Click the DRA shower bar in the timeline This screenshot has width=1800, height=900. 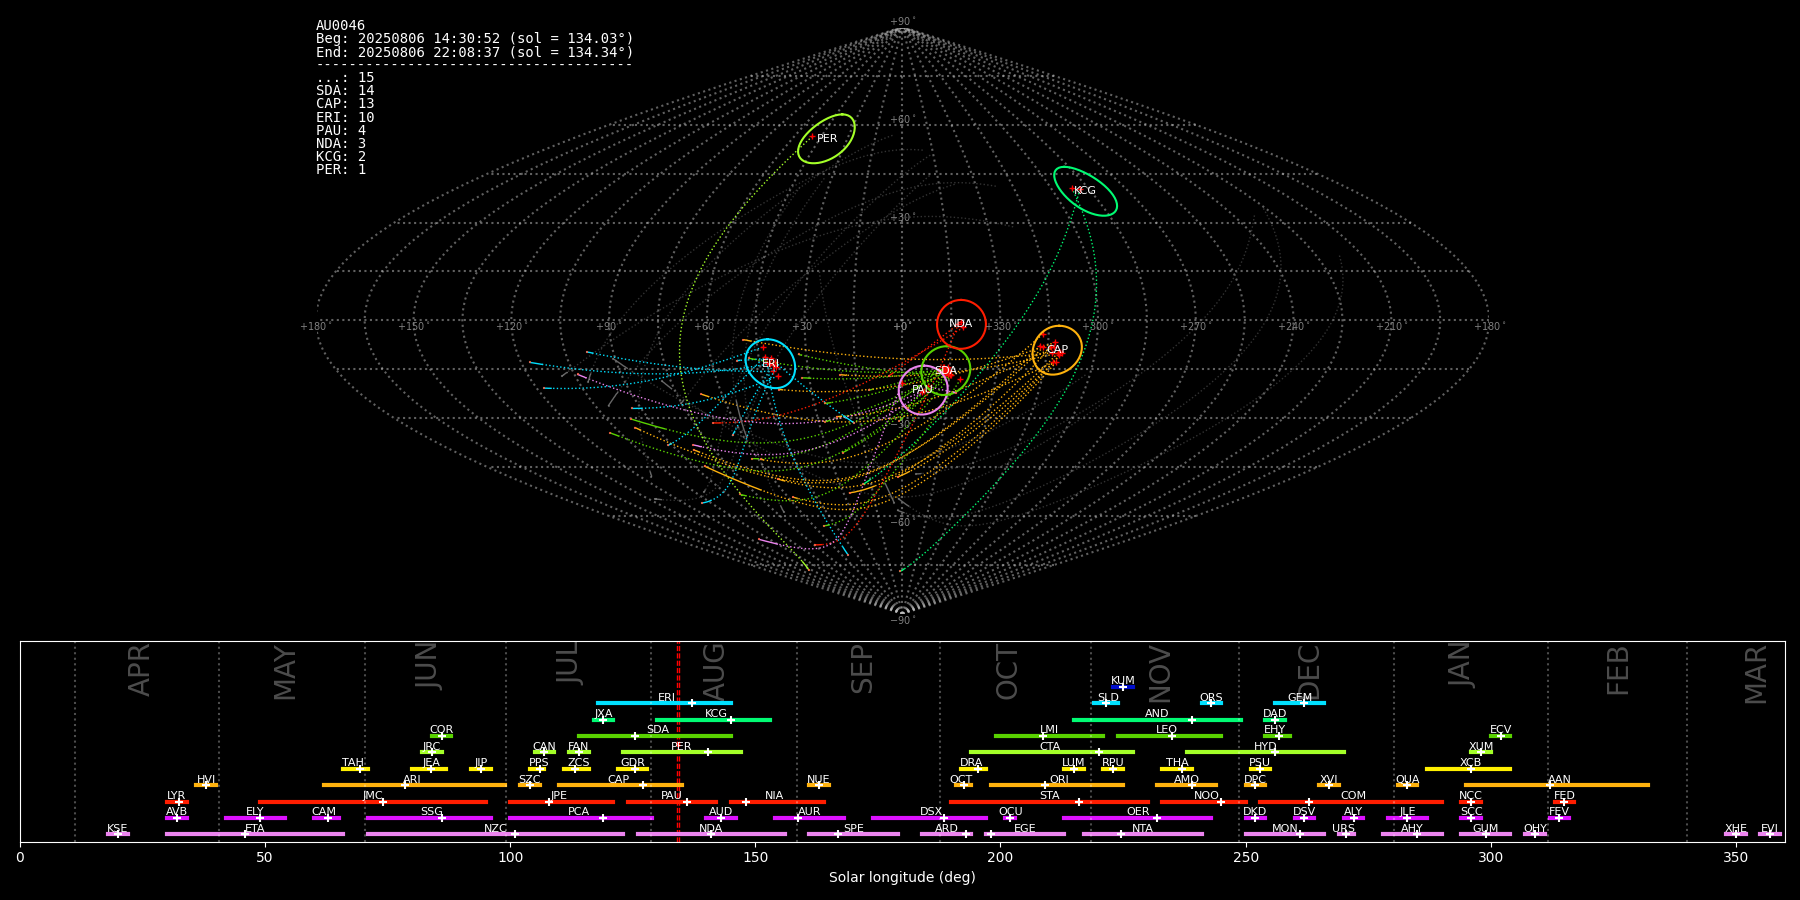coord(973,768)
